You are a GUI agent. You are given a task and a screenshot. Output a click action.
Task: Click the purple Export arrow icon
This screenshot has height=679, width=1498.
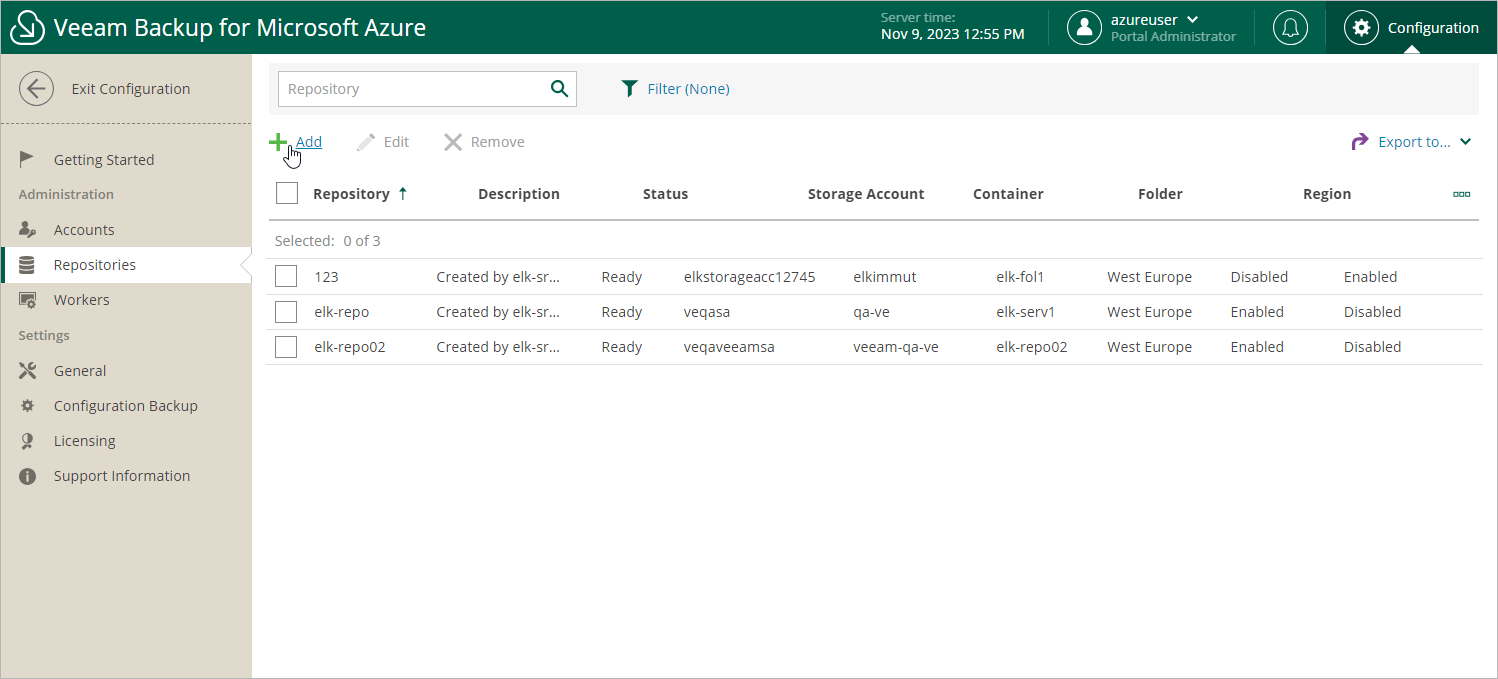tap(1360, 142)
